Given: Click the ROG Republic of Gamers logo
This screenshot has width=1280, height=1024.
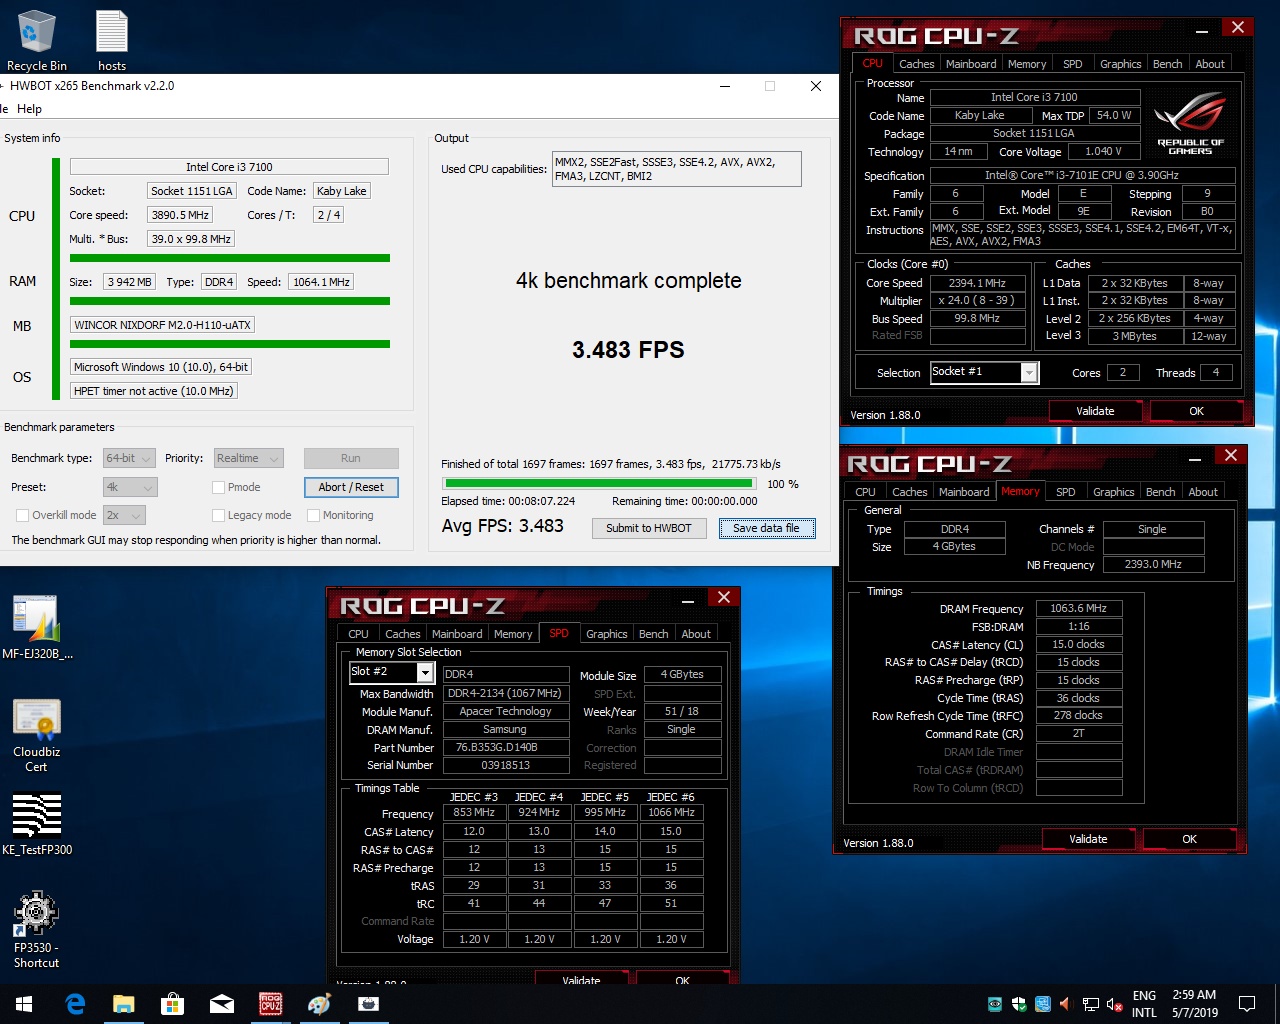Looking at the screenshot, I should (1190, 124).
